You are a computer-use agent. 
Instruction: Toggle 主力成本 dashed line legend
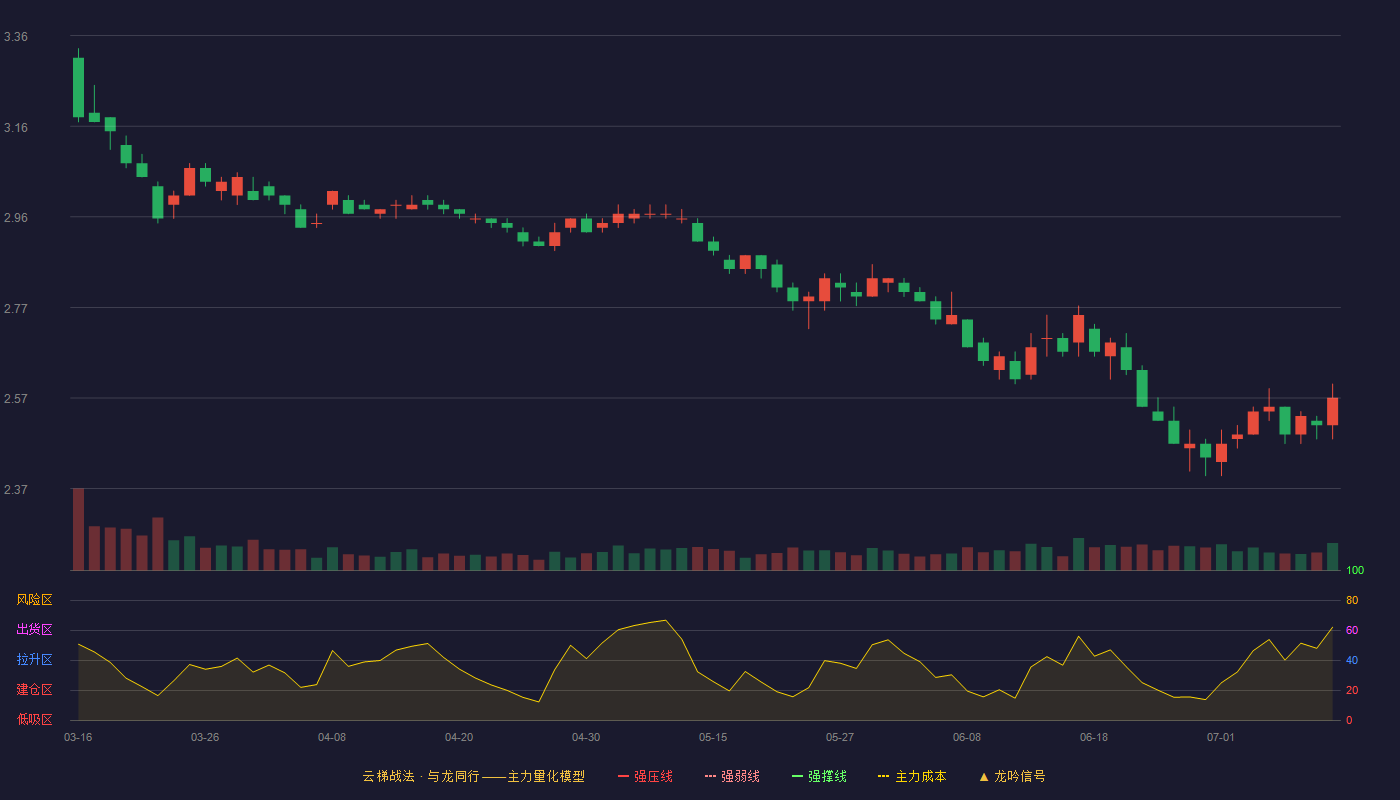pyautogui.click(x=912, y=776)
